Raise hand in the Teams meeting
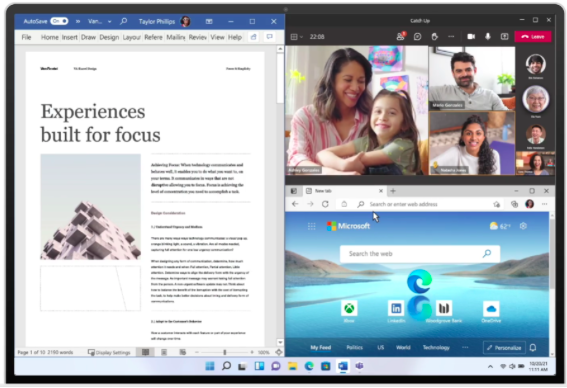The height and width of the screenshot is (388, 567). pyautogui.click(x=434, y=37)
